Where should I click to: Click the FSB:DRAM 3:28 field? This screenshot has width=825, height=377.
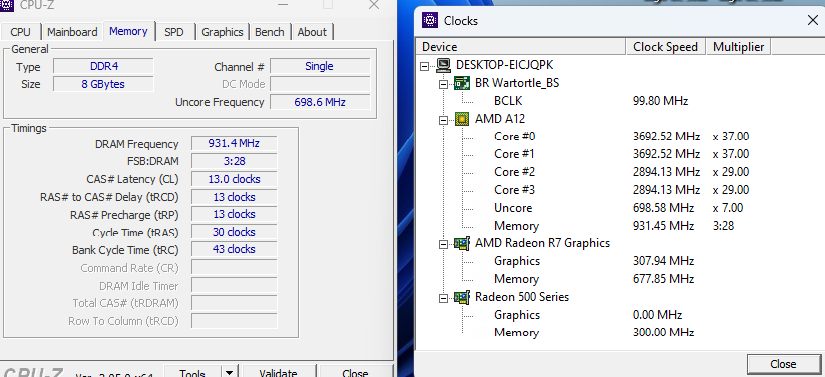coord(234,161)
